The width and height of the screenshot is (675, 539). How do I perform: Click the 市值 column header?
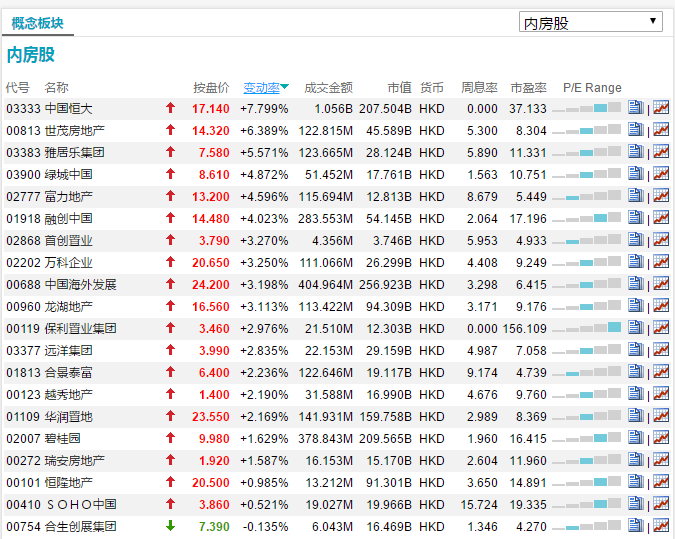[399, 88]
